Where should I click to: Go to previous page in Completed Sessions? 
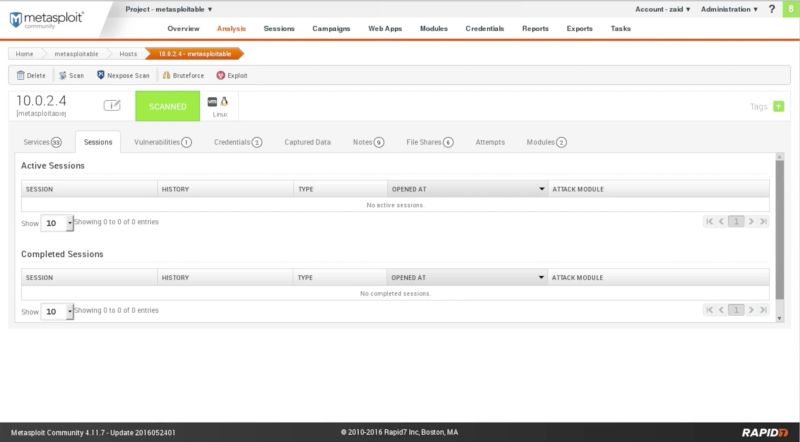(x=721, y=310)
